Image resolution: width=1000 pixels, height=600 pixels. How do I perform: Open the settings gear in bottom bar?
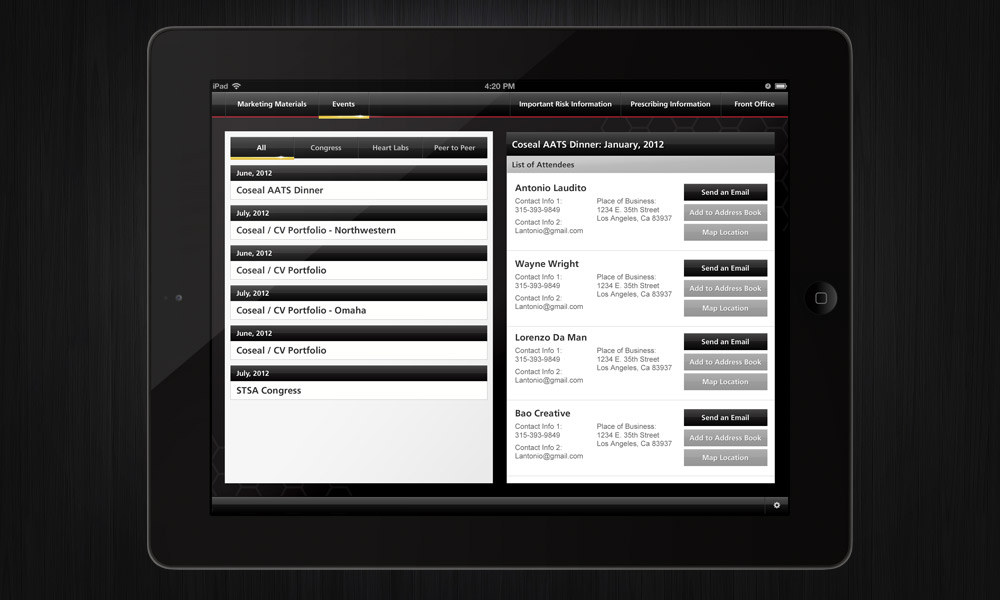776,505
